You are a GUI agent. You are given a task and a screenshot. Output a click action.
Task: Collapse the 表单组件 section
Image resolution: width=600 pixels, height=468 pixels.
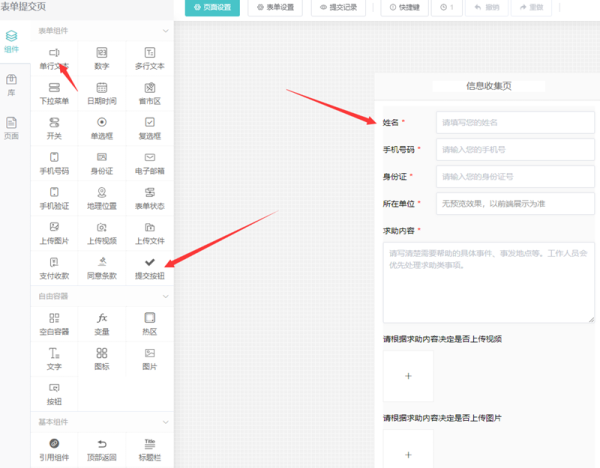coord(165,31)
